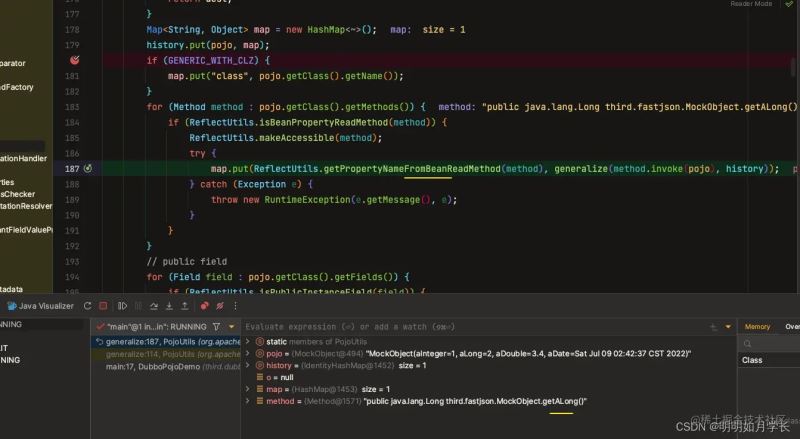Expand the pojo variable node
800x439 pixels.
pyautogui.click(x=249, y=353)
